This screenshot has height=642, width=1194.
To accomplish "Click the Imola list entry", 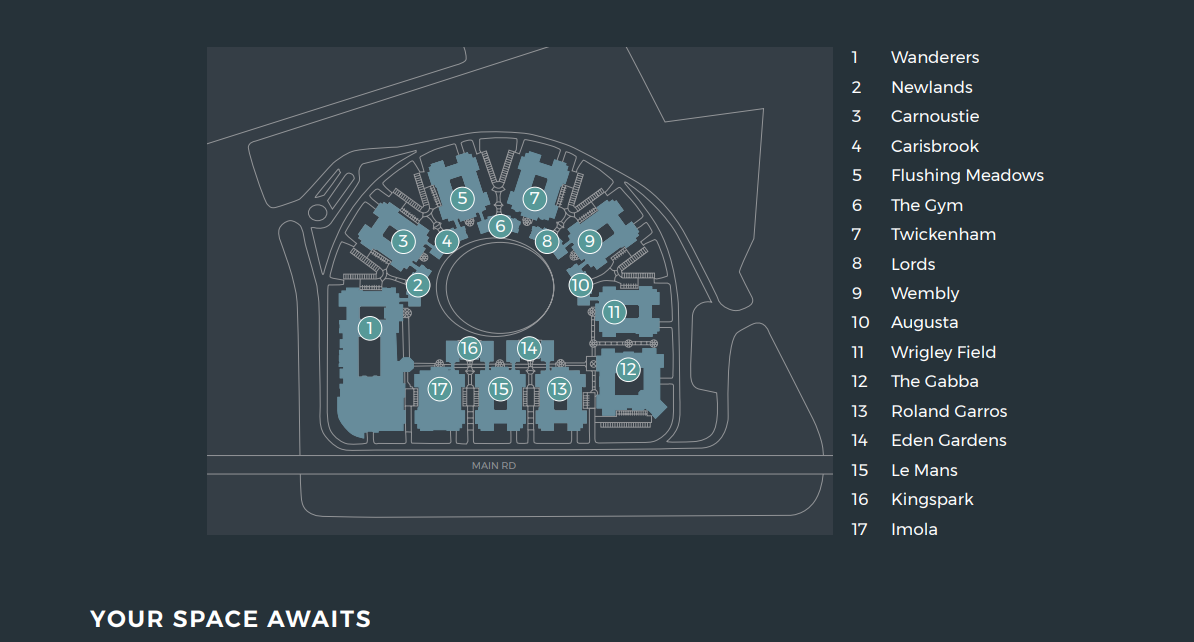I will (x=914, y=529).
